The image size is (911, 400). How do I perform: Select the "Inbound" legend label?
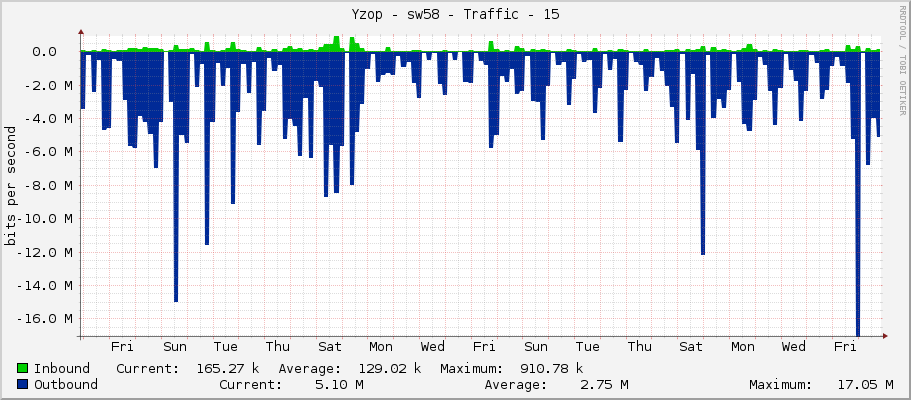(62, 369)
